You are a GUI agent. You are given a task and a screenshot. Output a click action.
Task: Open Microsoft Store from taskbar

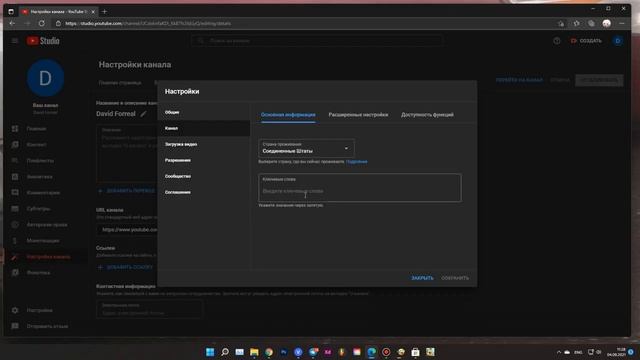click(415, 352)
